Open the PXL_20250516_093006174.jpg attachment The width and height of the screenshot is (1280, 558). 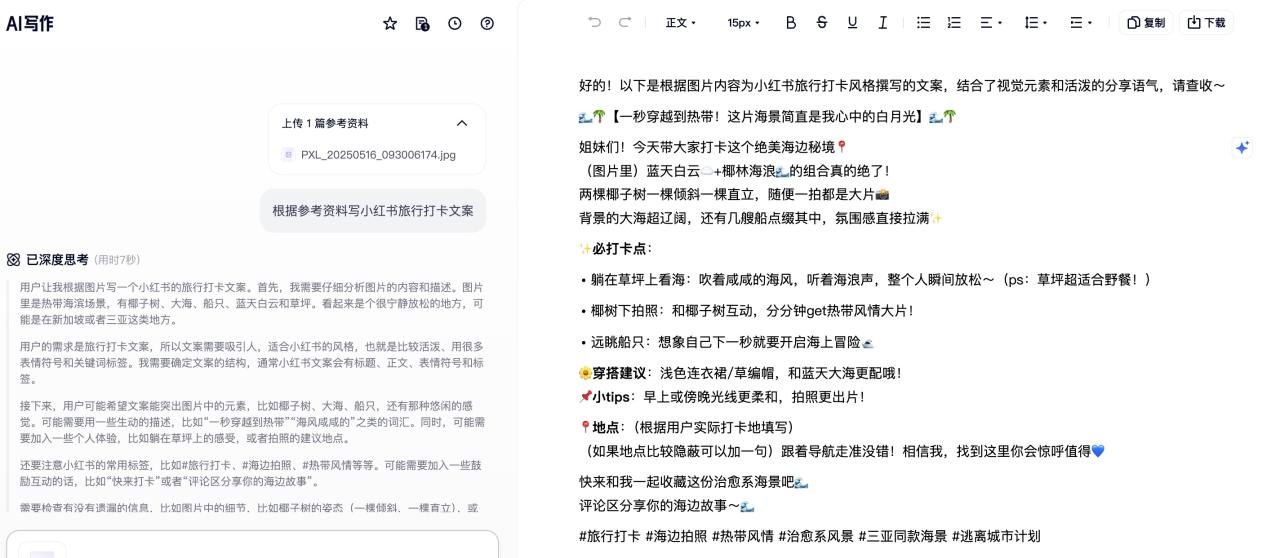[x=377, y=154]
